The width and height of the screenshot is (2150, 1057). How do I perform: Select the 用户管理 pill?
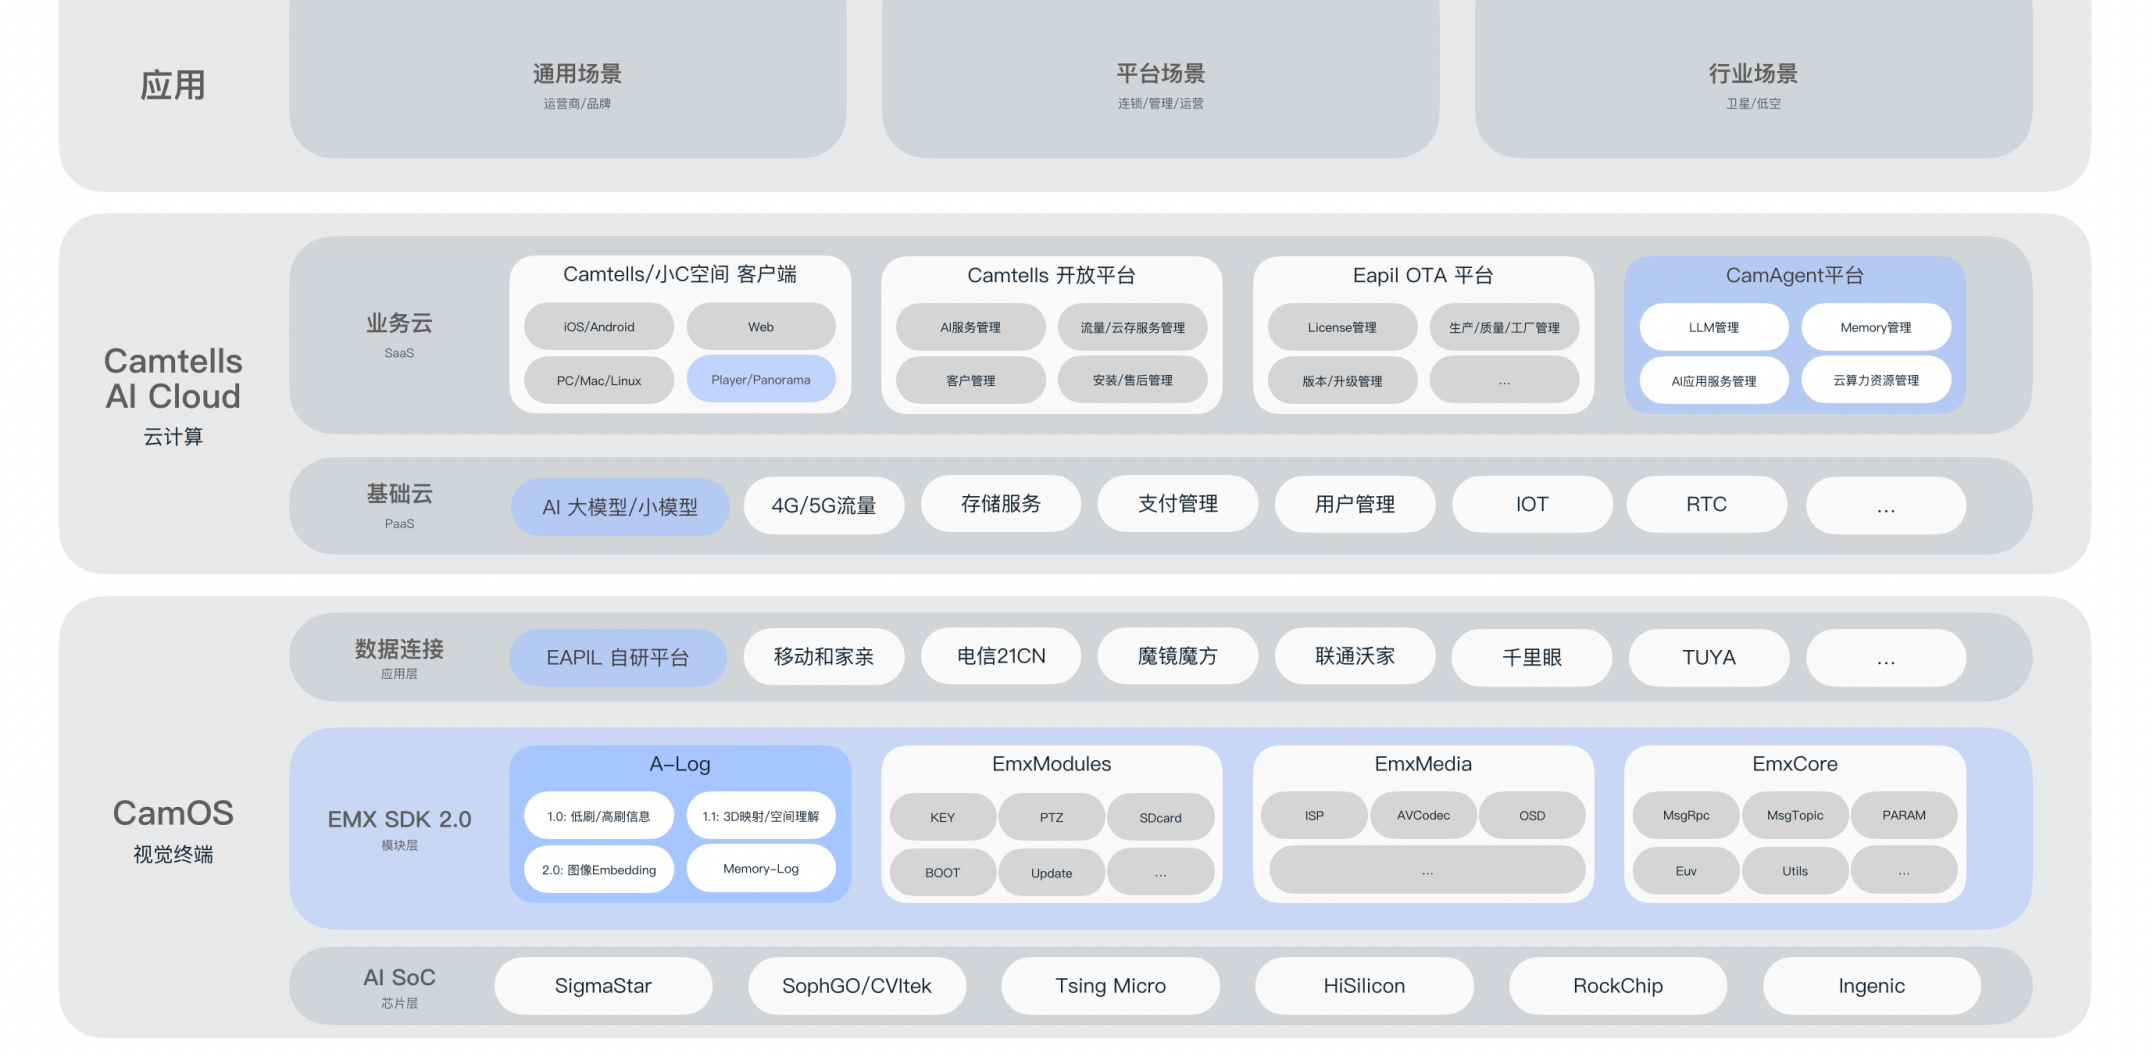click(1355, 504)
